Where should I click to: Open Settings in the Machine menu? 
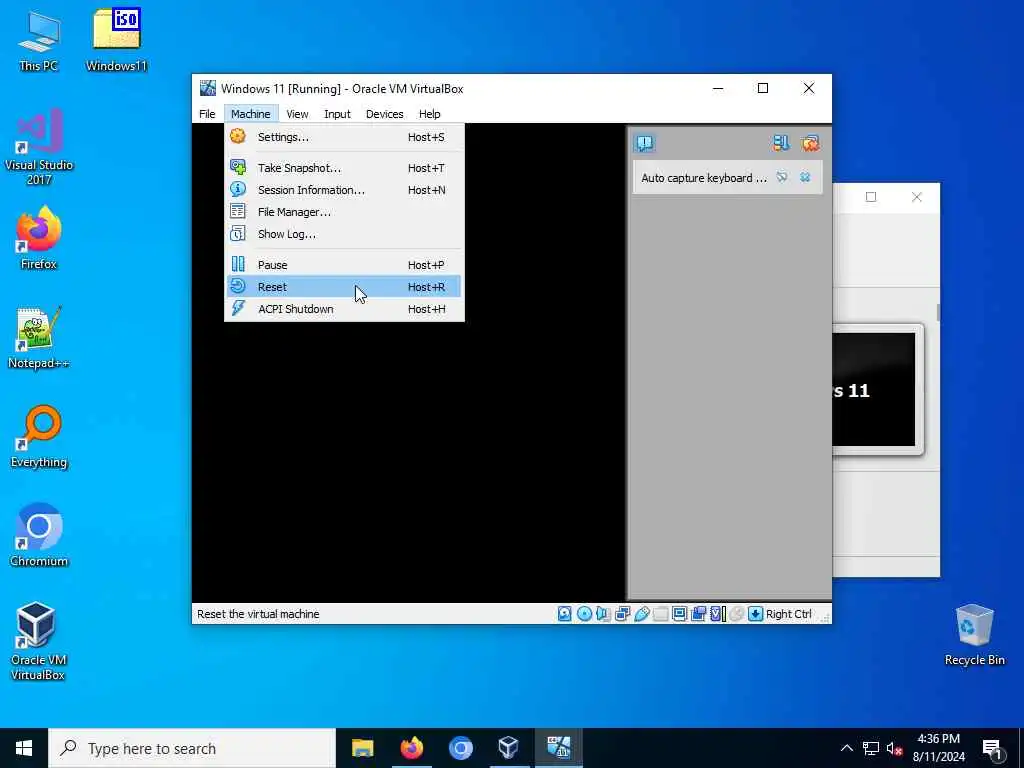(x=344, y=137)
